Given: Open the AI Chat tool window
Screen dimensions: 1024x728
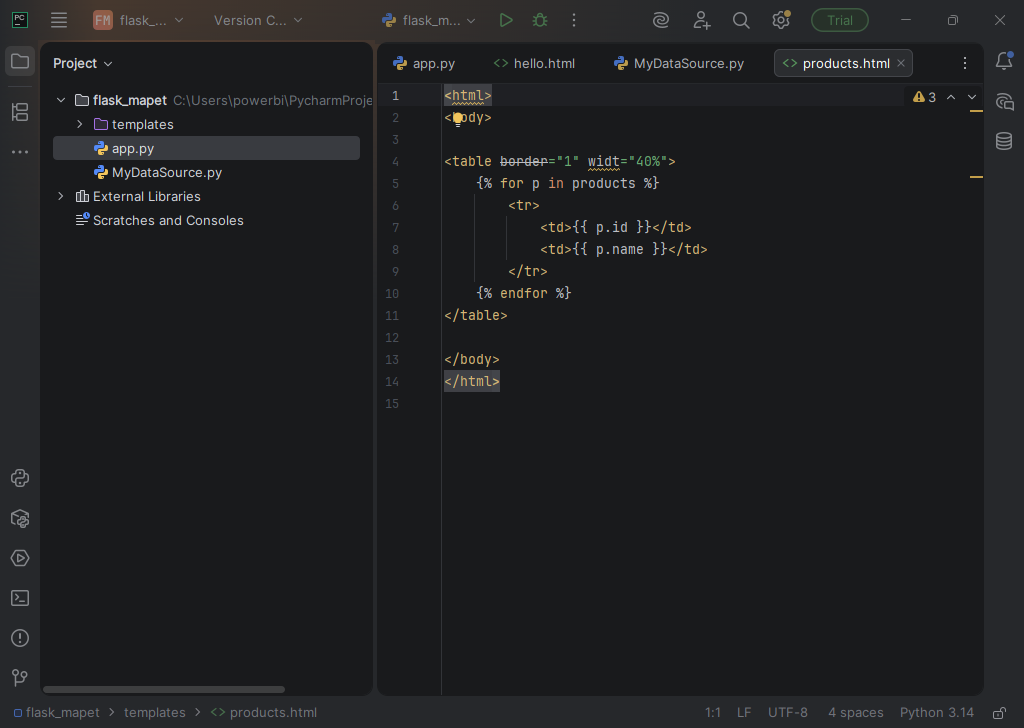Looking at the screenshot, I should [1004, 102].
